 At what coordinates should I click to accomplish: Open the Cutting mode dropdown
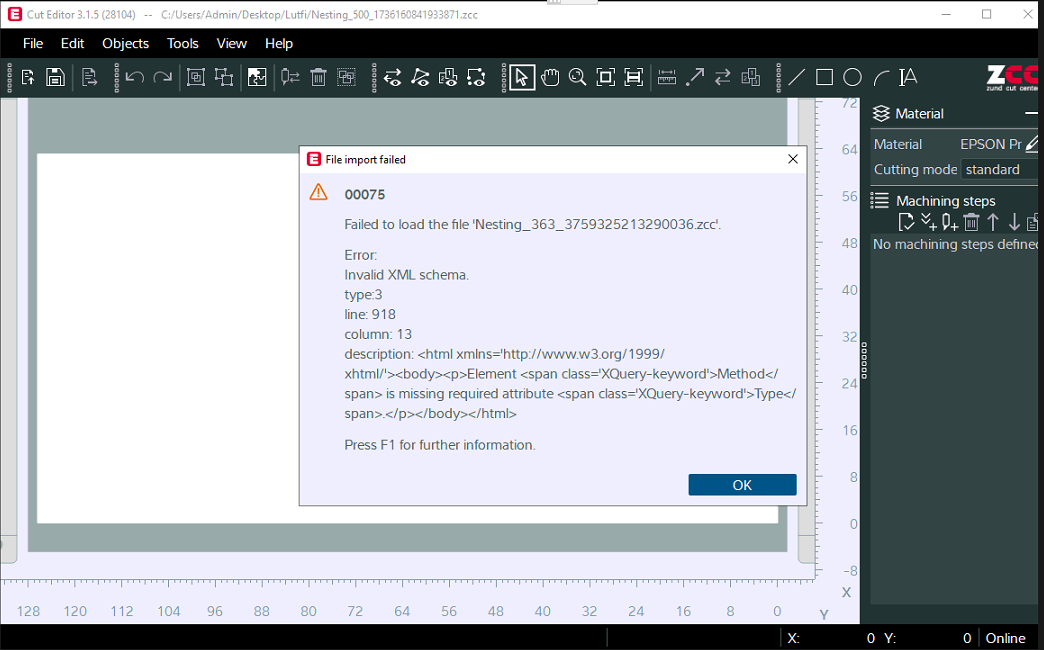click(998, 169)
